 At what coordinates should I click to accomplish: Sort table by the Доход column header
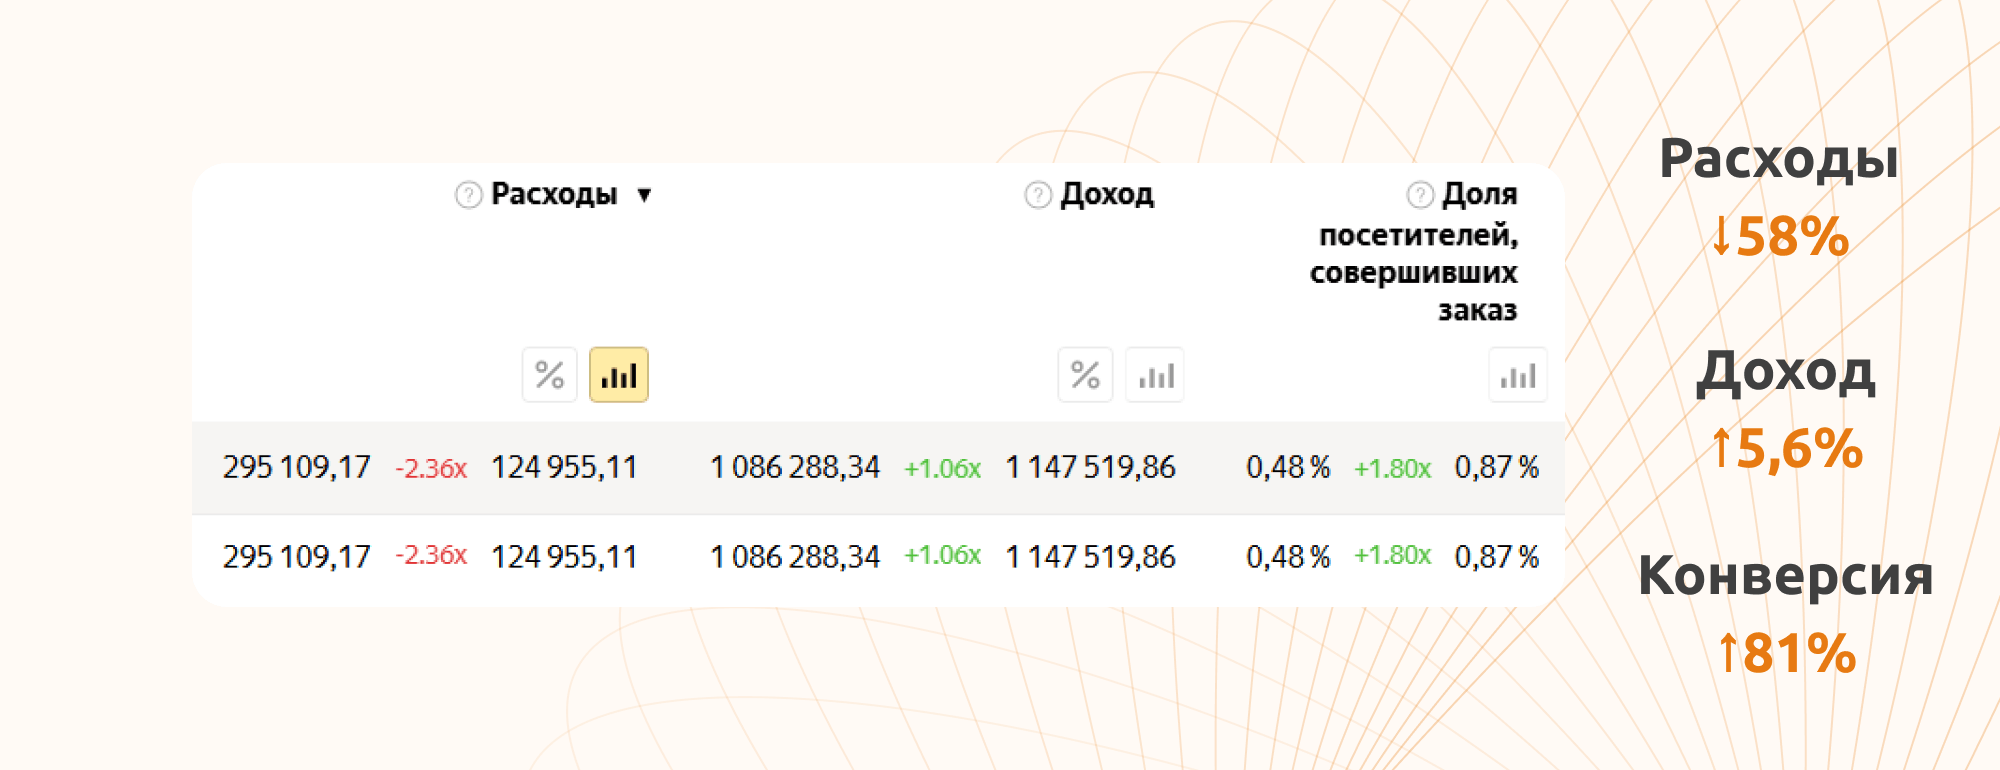pyautogui.click(x=1107, y=194)
